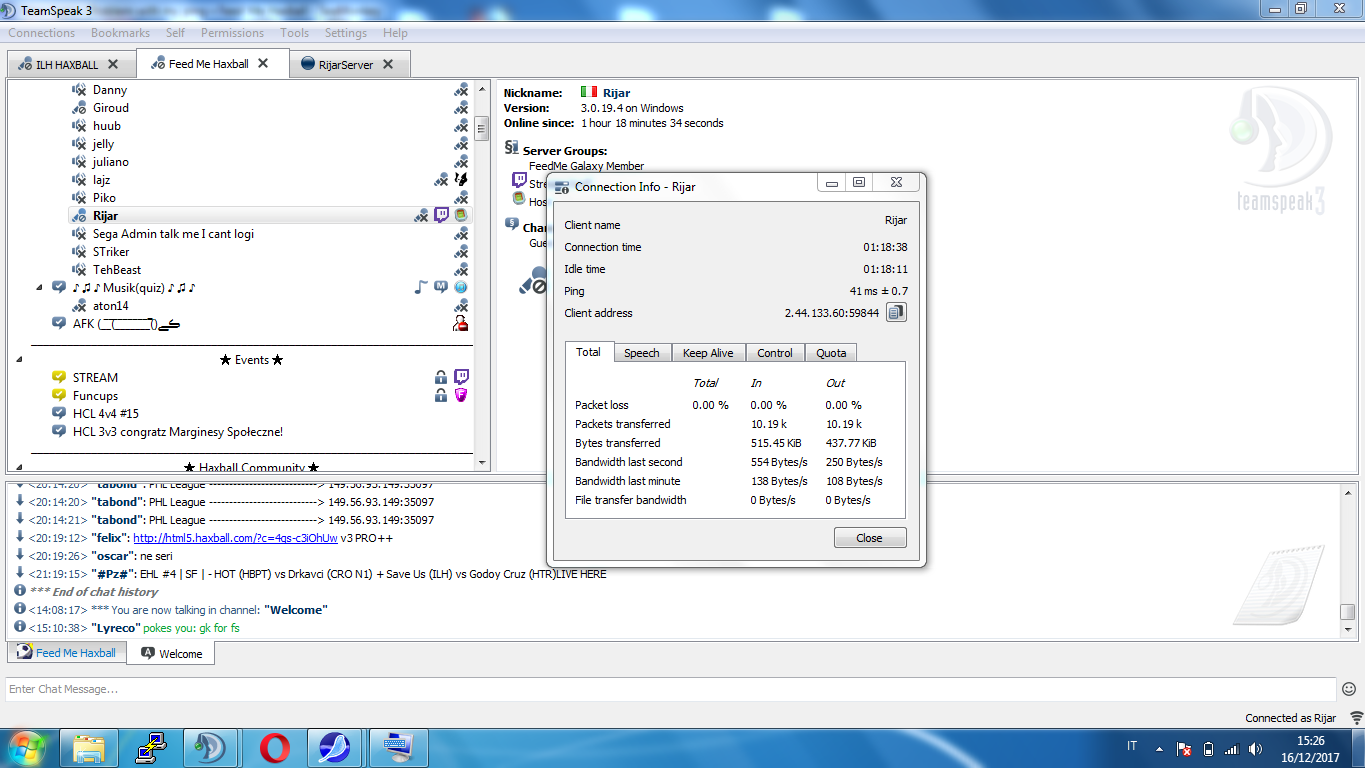This screenshot has height=768, width=1365.
Task: Open the Keep Alive tab in Connection Info
Action: click(x=708, y=353)
